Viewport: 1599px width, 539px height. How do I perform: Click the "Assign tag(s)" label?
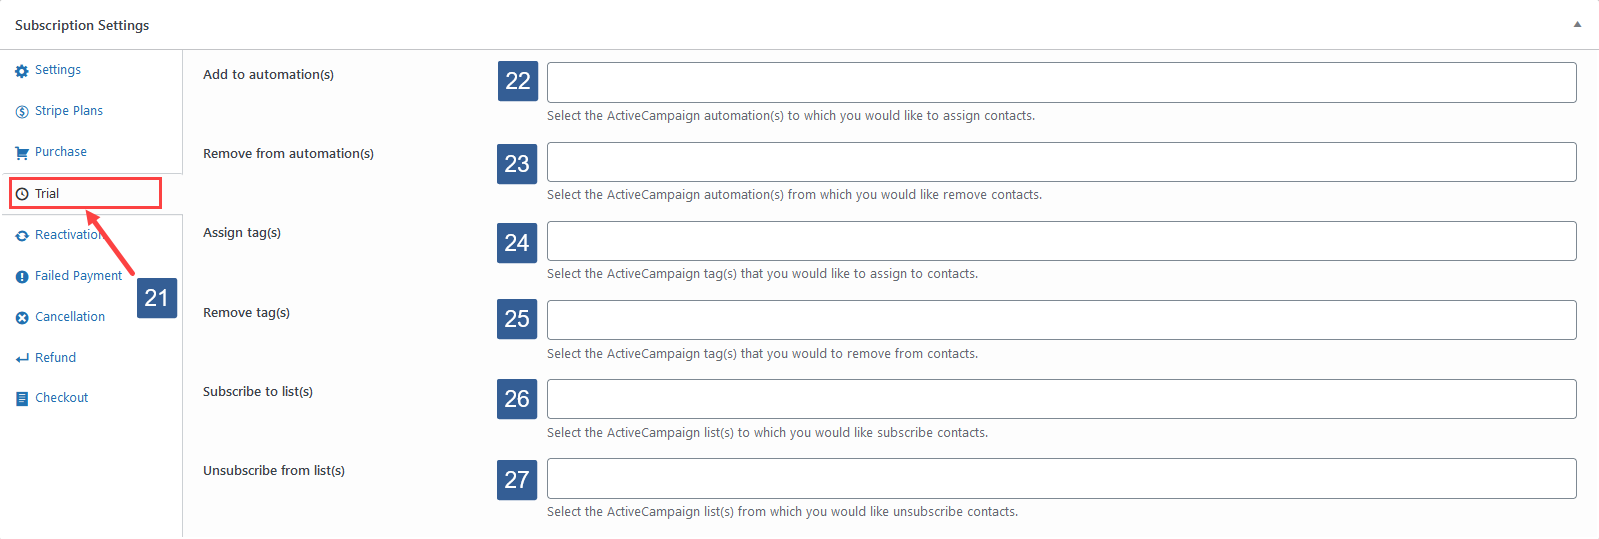242,233
